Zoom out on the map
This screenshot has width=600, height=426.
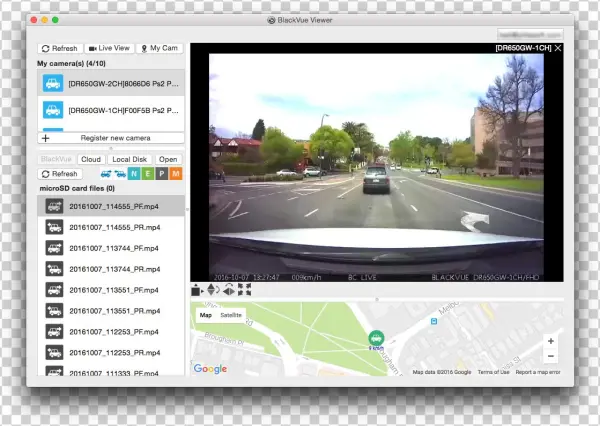tap(551, 356)
